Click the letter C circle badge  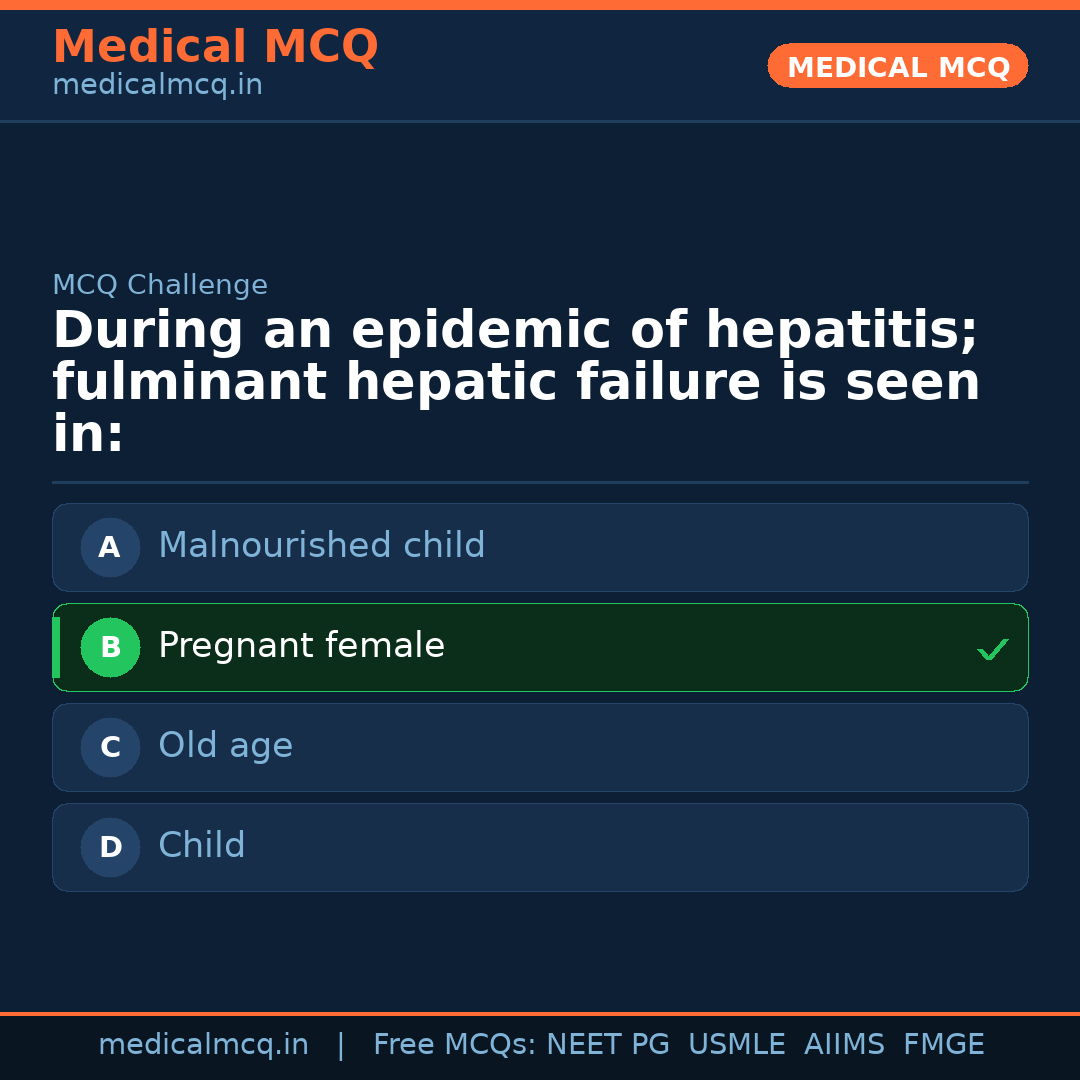(x=110, y=747)
